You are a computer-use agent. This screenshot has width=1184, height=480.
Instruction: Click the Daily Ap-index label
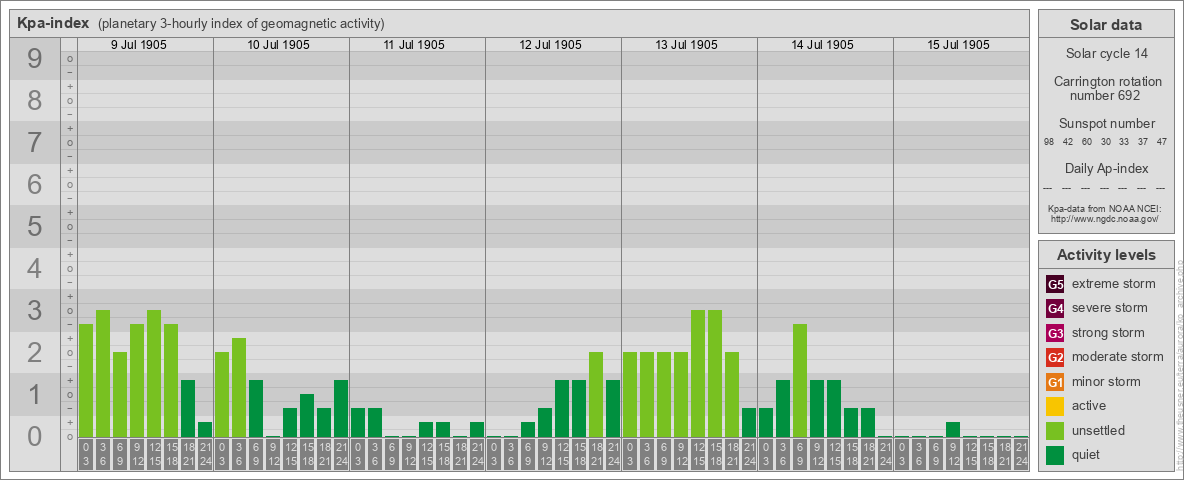[x=1106, y=168]
